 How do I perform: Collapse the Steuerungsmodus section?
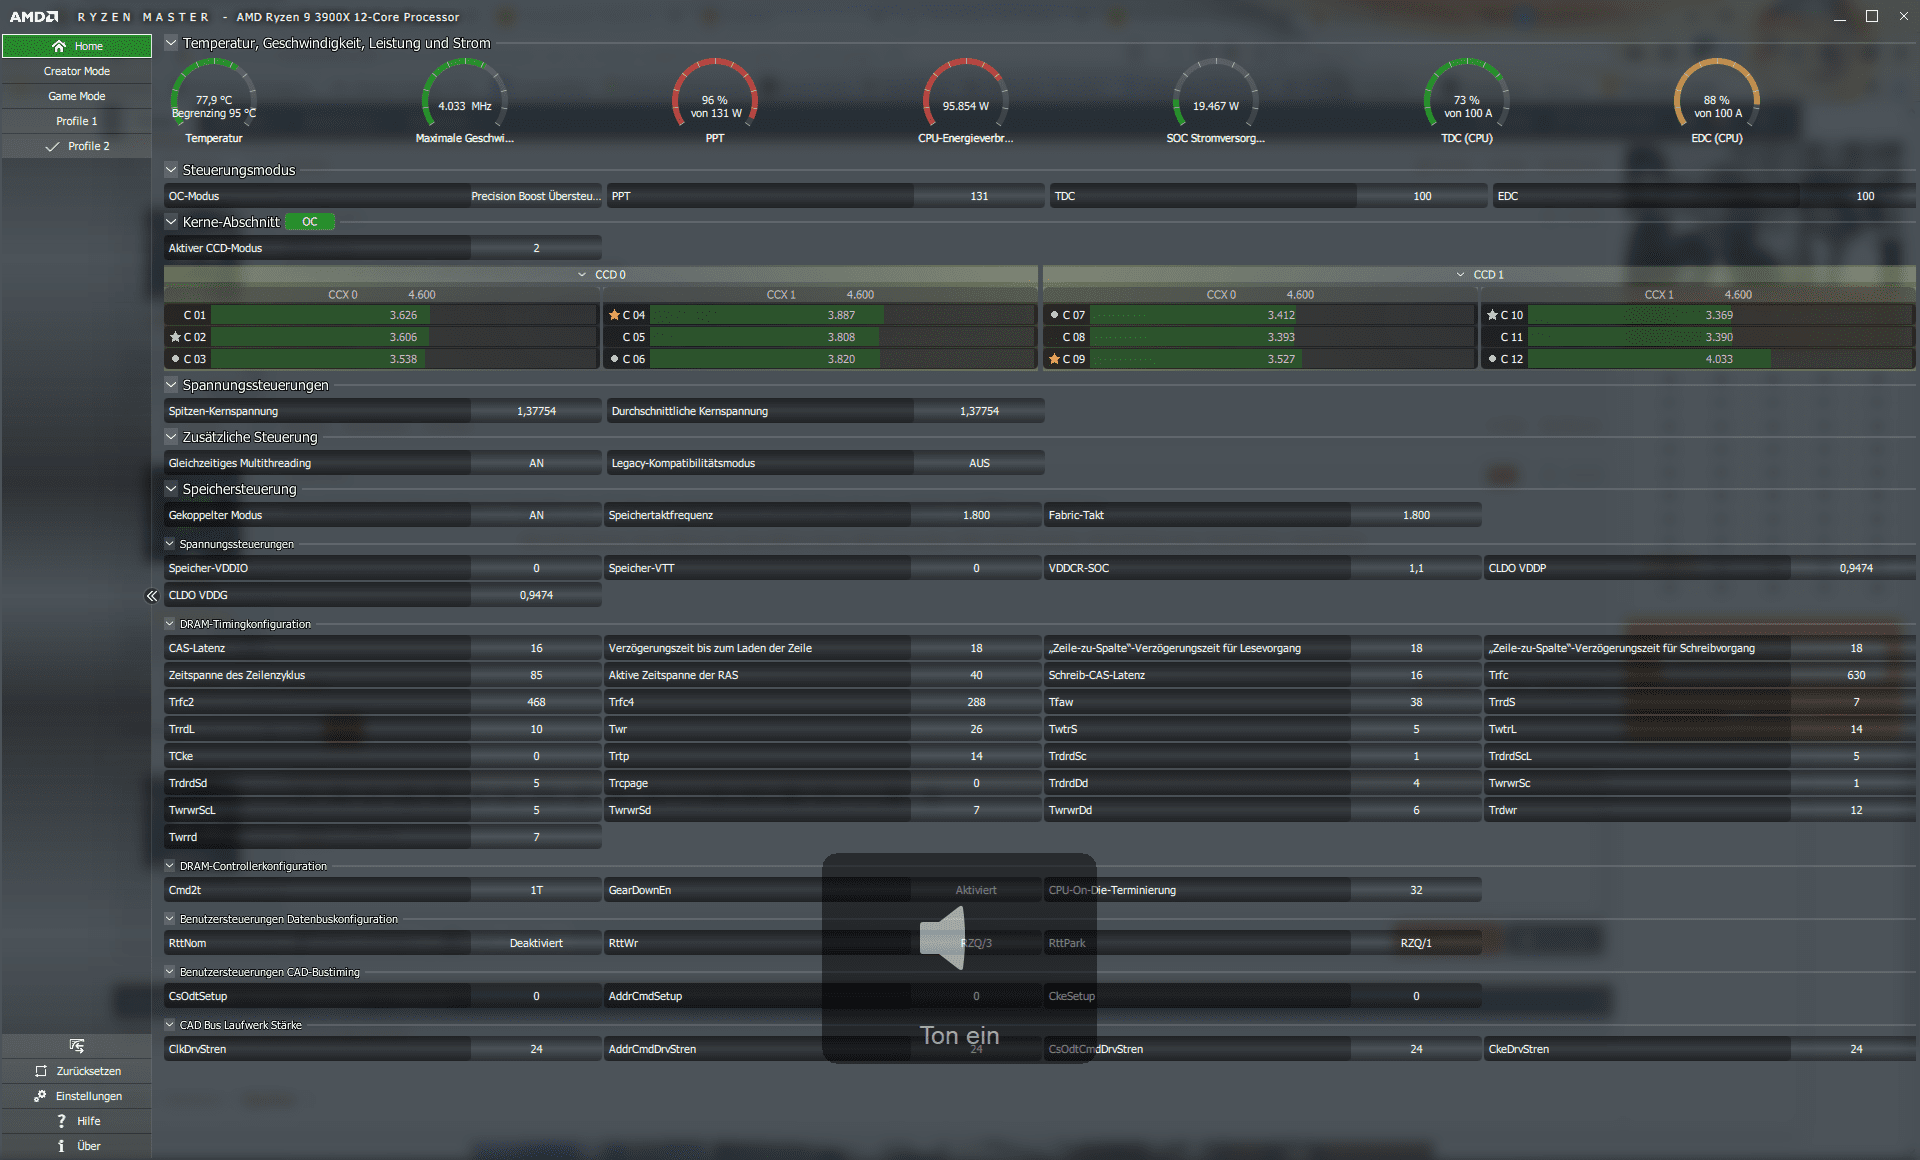171,170
